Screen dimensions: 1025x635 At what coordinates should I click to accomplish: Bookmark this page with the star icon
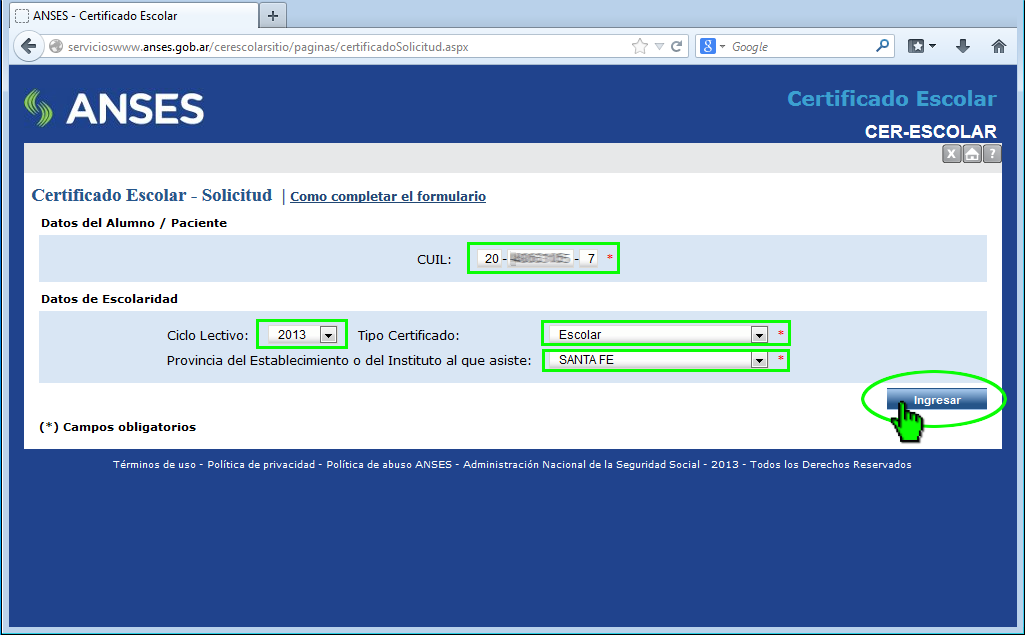coord(639,46)
